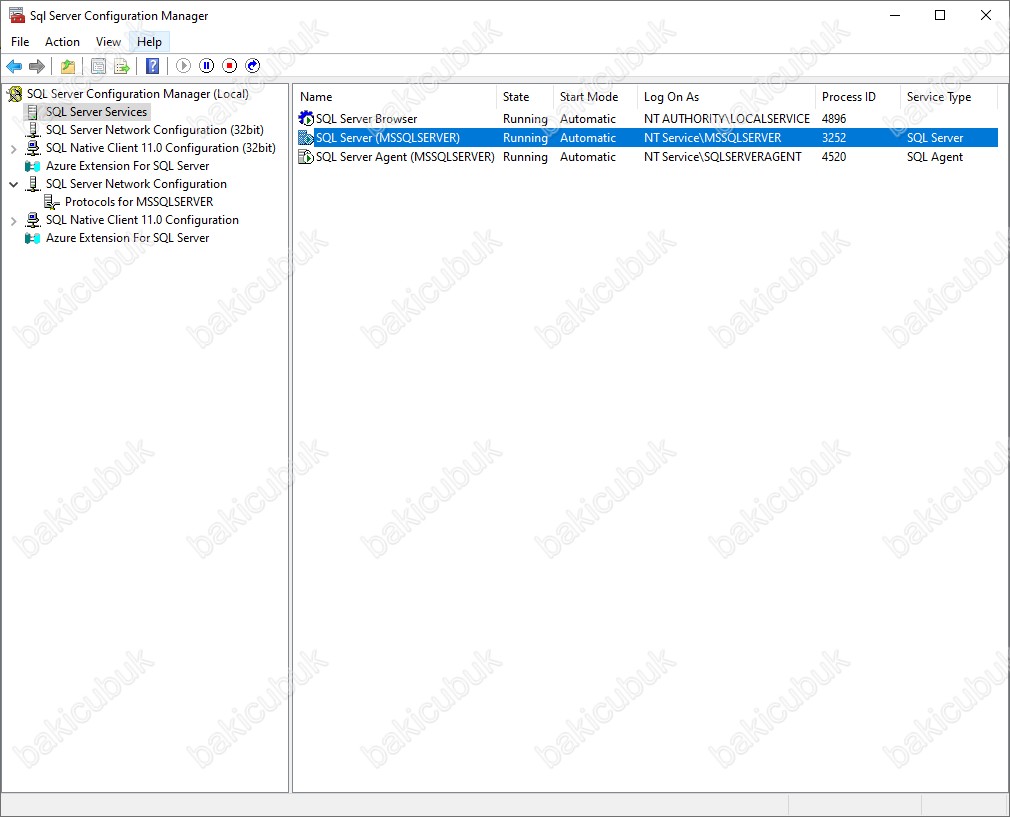Click the grayed-out Start Service icon
The height and width of the screenshot is (817, 1010).
183,66
